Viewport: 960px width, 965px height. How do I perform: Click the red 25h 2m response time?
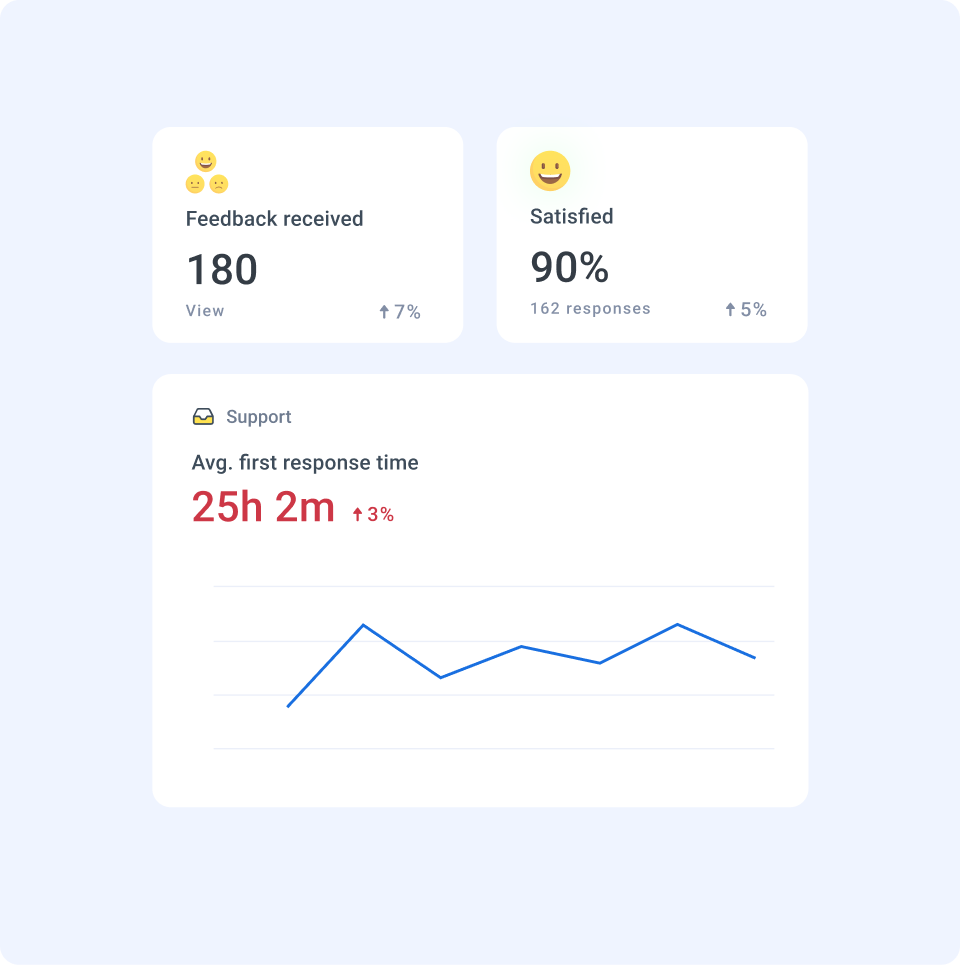262,507
